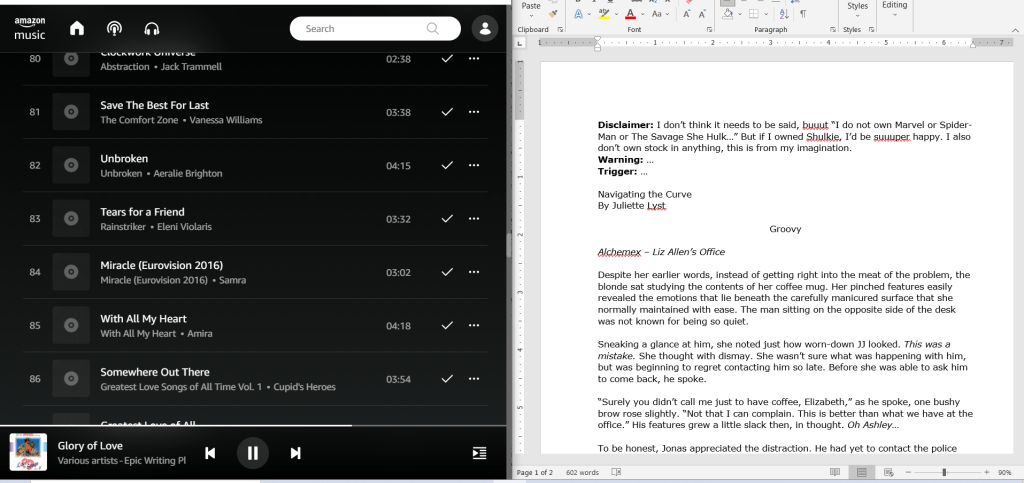Screen dimensions: 1024x483
Task: Skip to the next track
Action: tap(295, 453)
